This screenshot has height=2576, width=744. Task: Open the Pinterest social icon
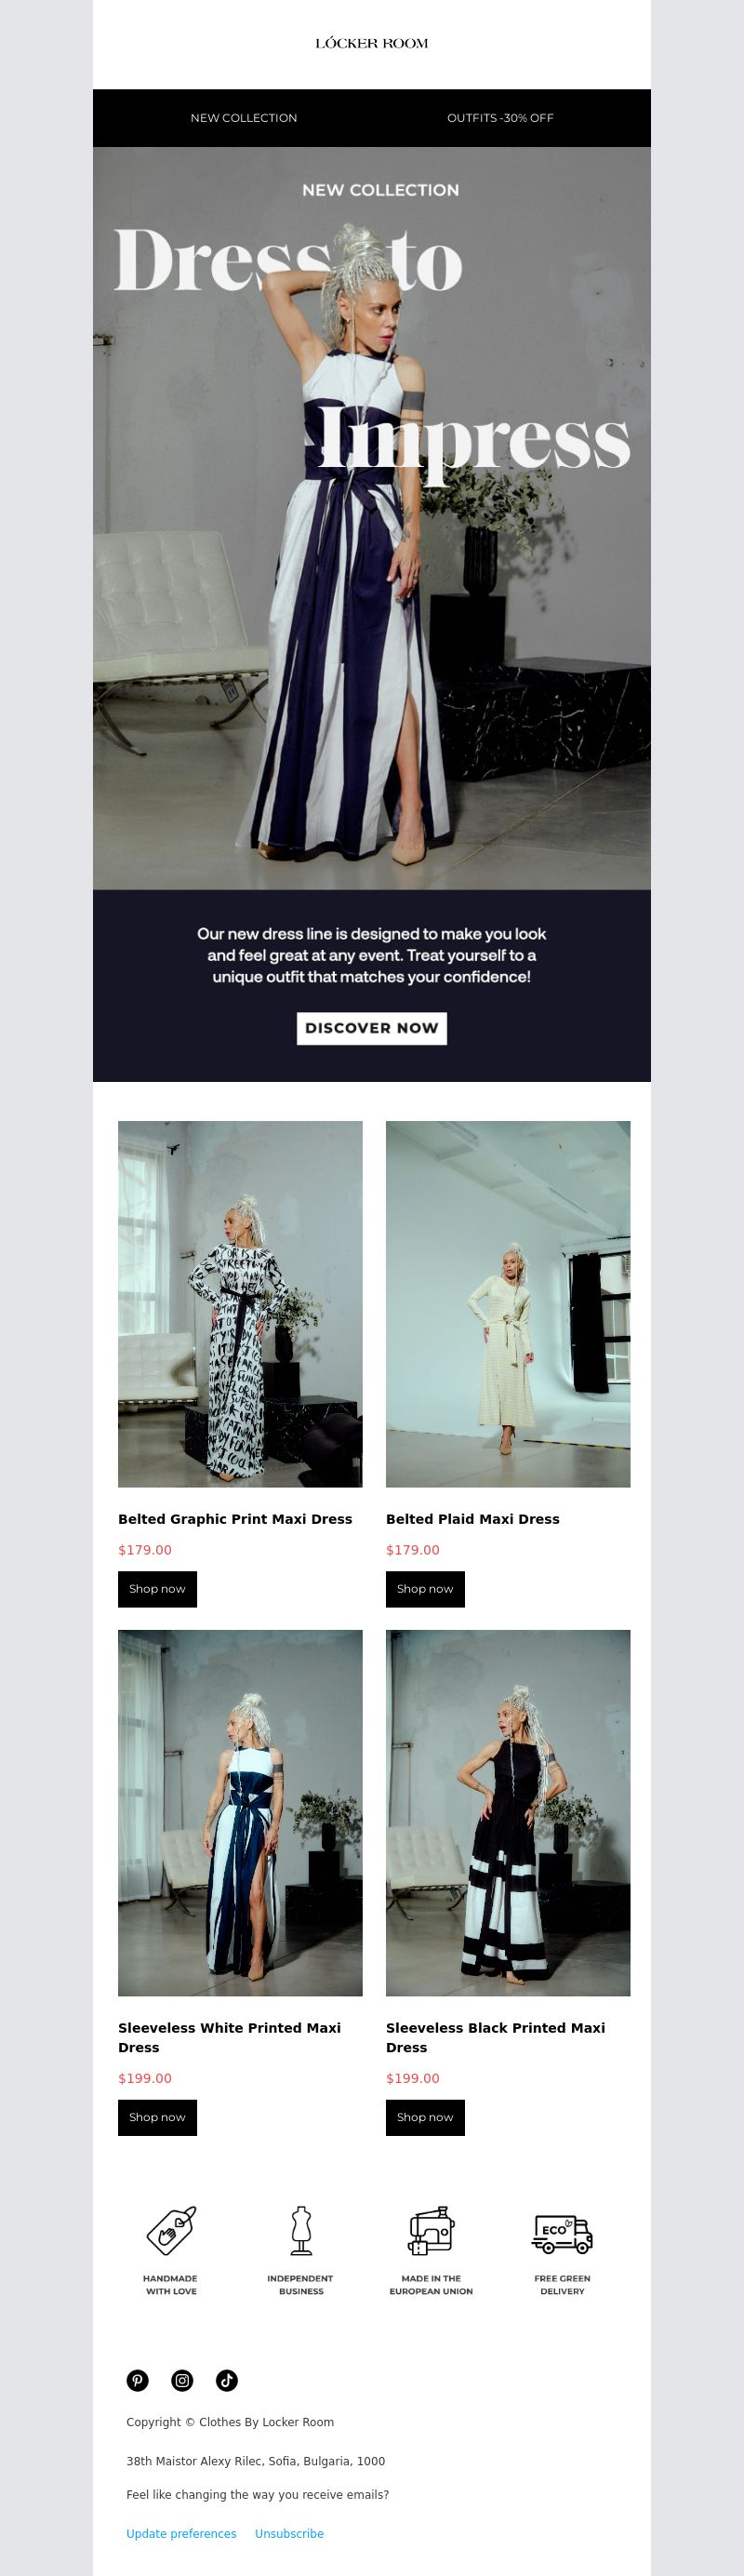138,2380
